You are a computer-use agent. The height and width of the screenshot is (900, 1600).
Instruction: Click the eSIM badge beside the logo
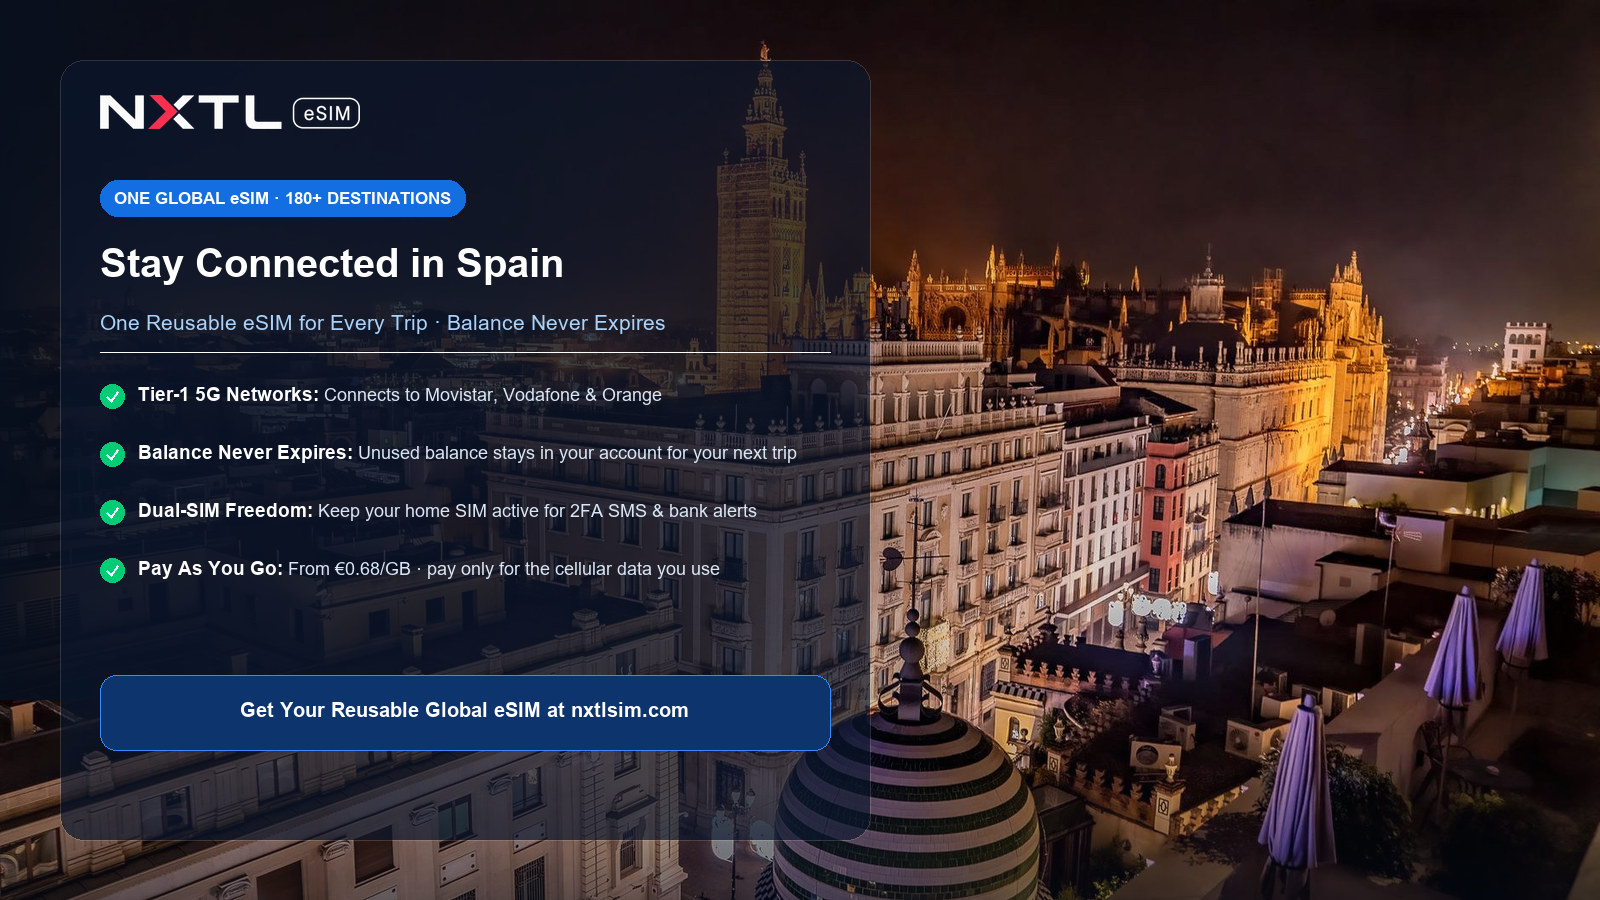click(x=326, y=113)
